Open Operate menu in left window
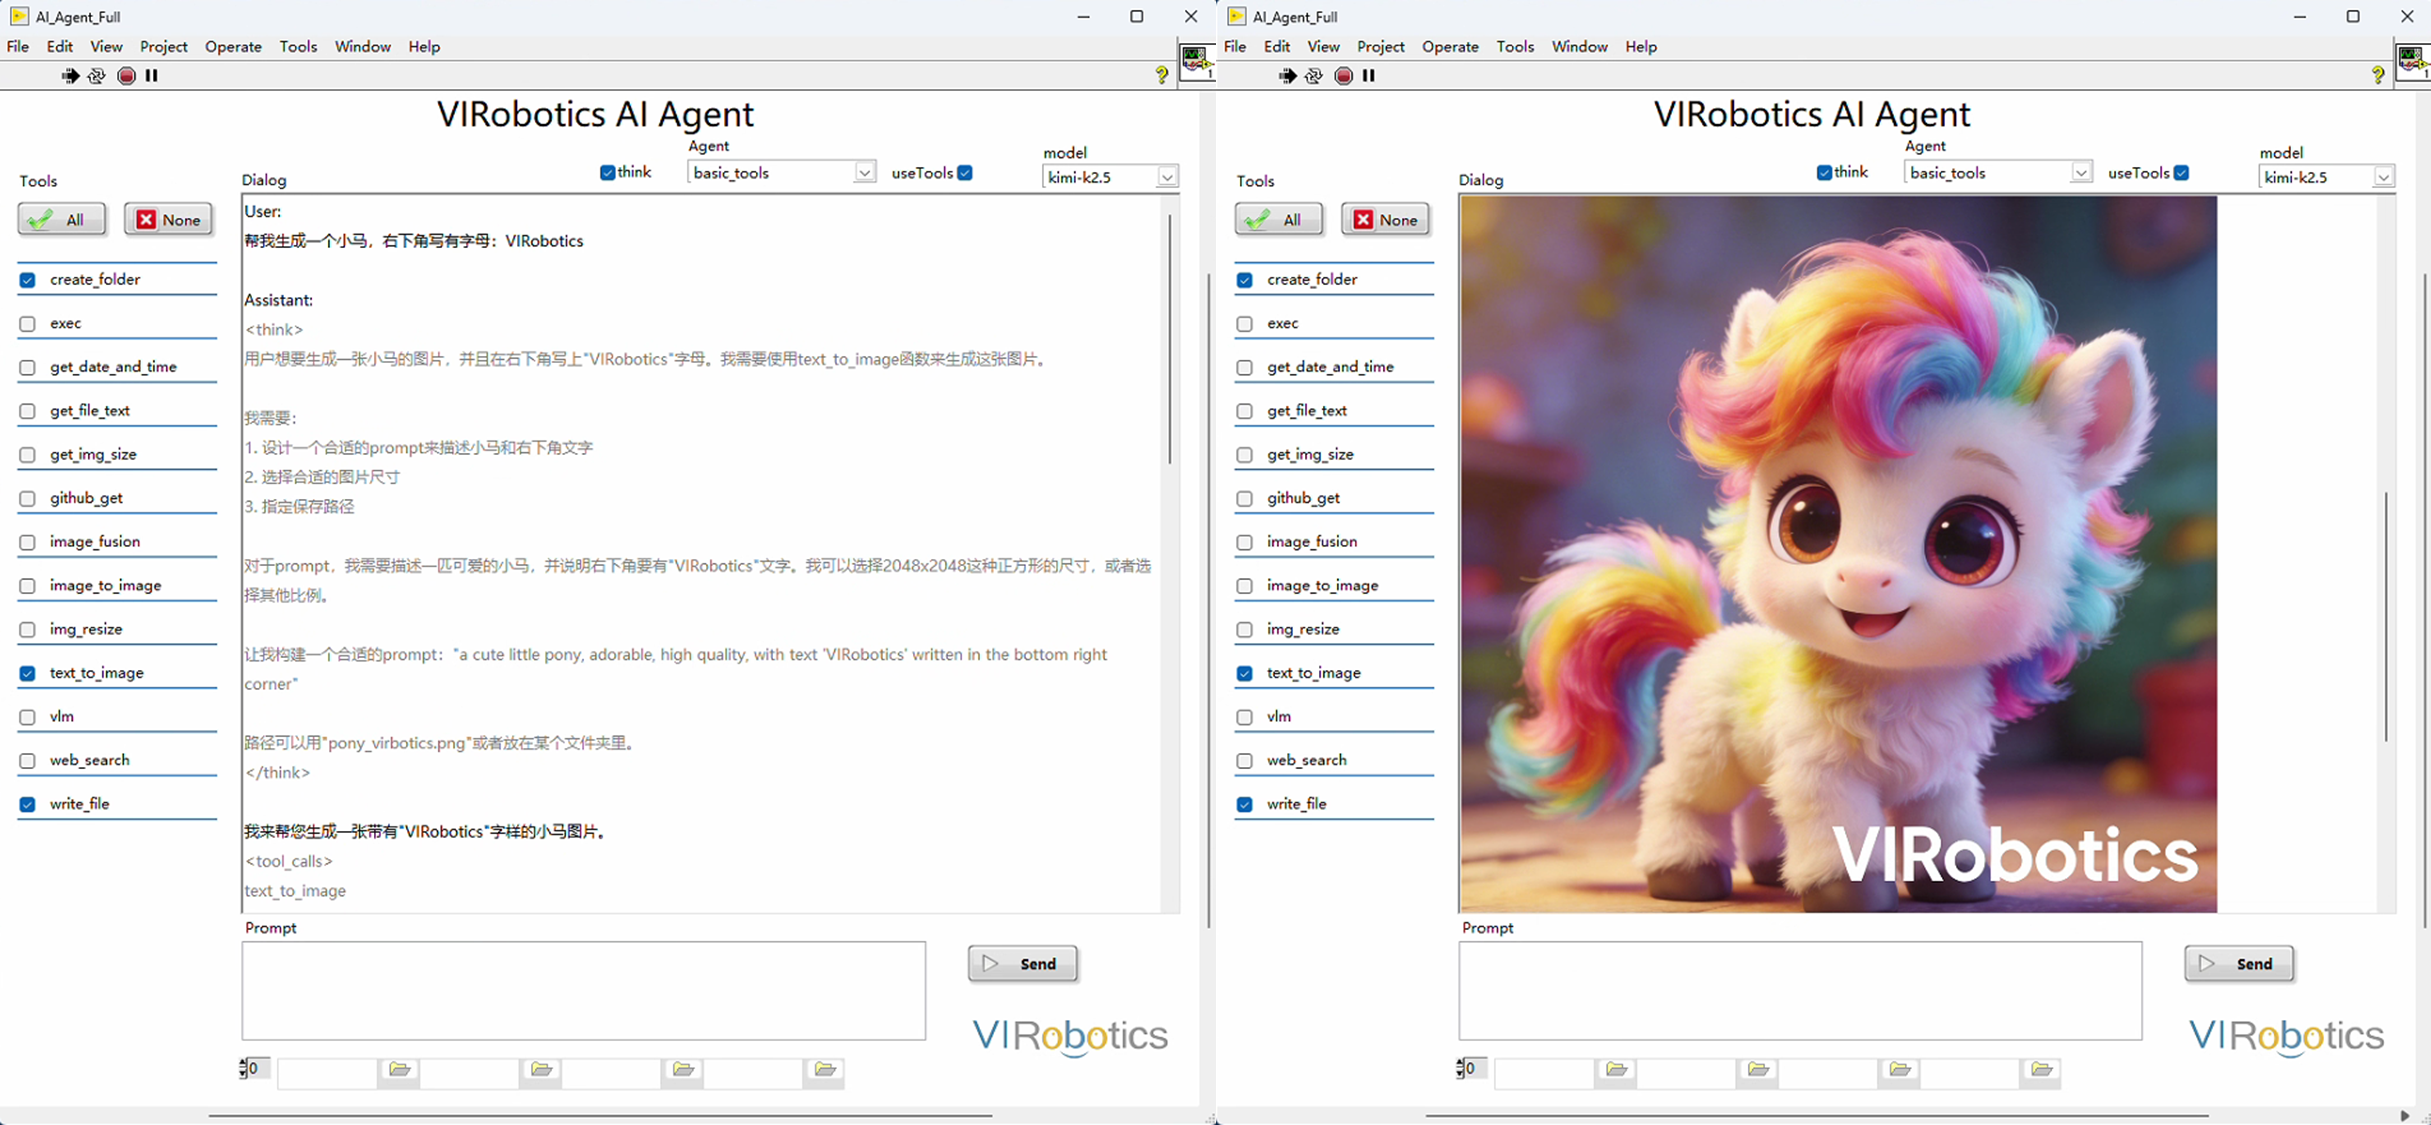Viewport: 2431px width, 1125px height. click(233, 47)
